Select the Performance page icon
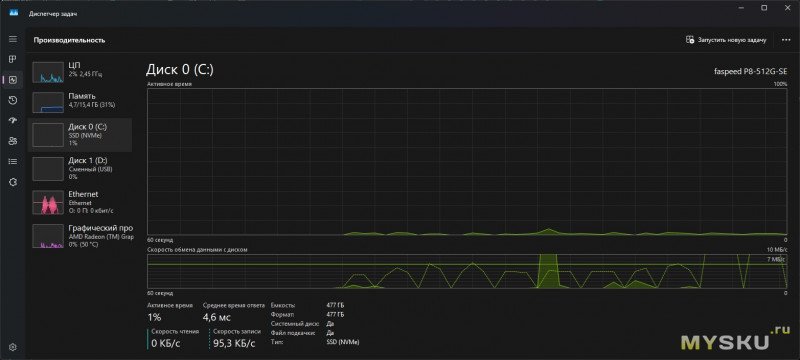 pos(13,80)
